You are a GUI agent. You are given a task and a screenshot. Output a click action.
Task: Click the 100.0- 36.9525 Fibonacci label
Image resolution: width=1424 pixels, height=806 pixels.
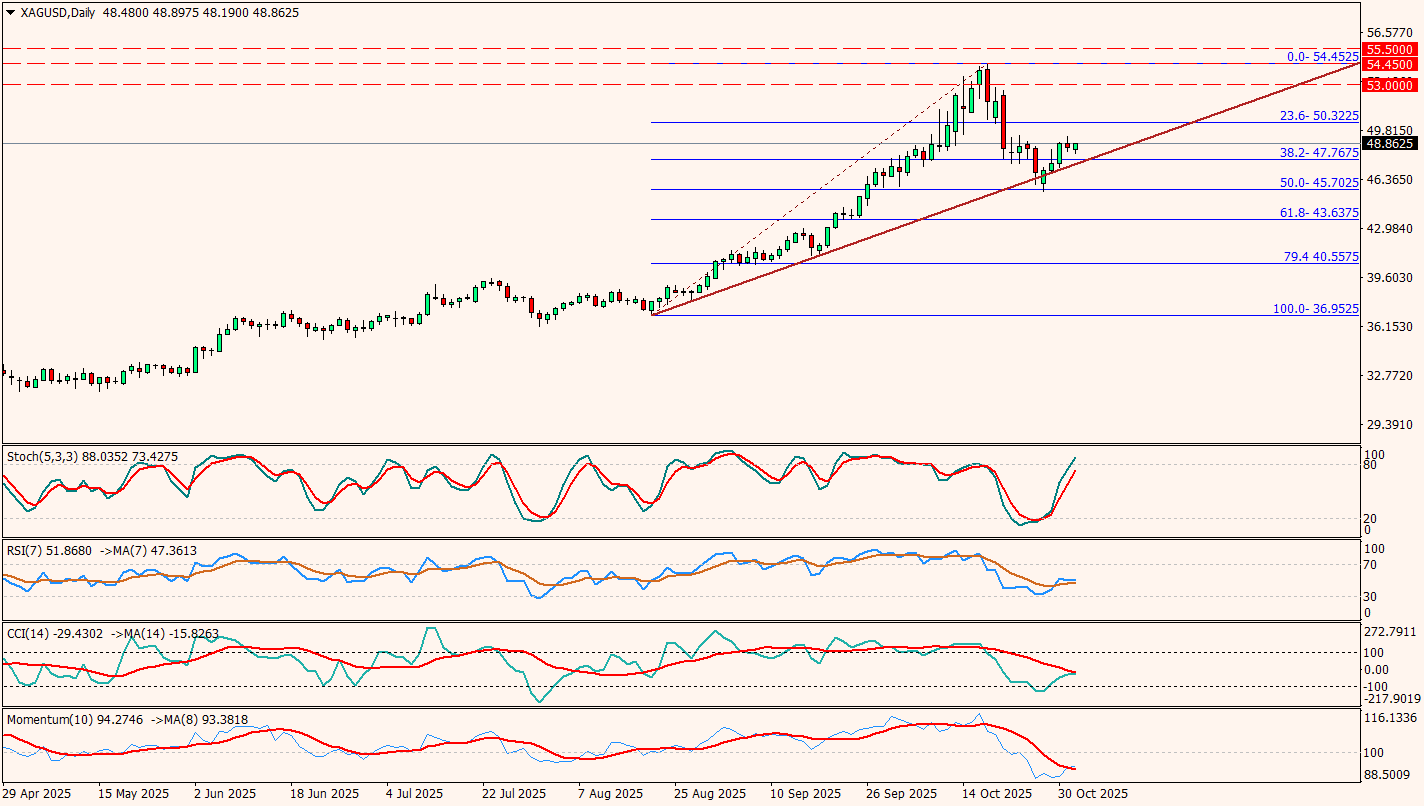(1315, 309)
